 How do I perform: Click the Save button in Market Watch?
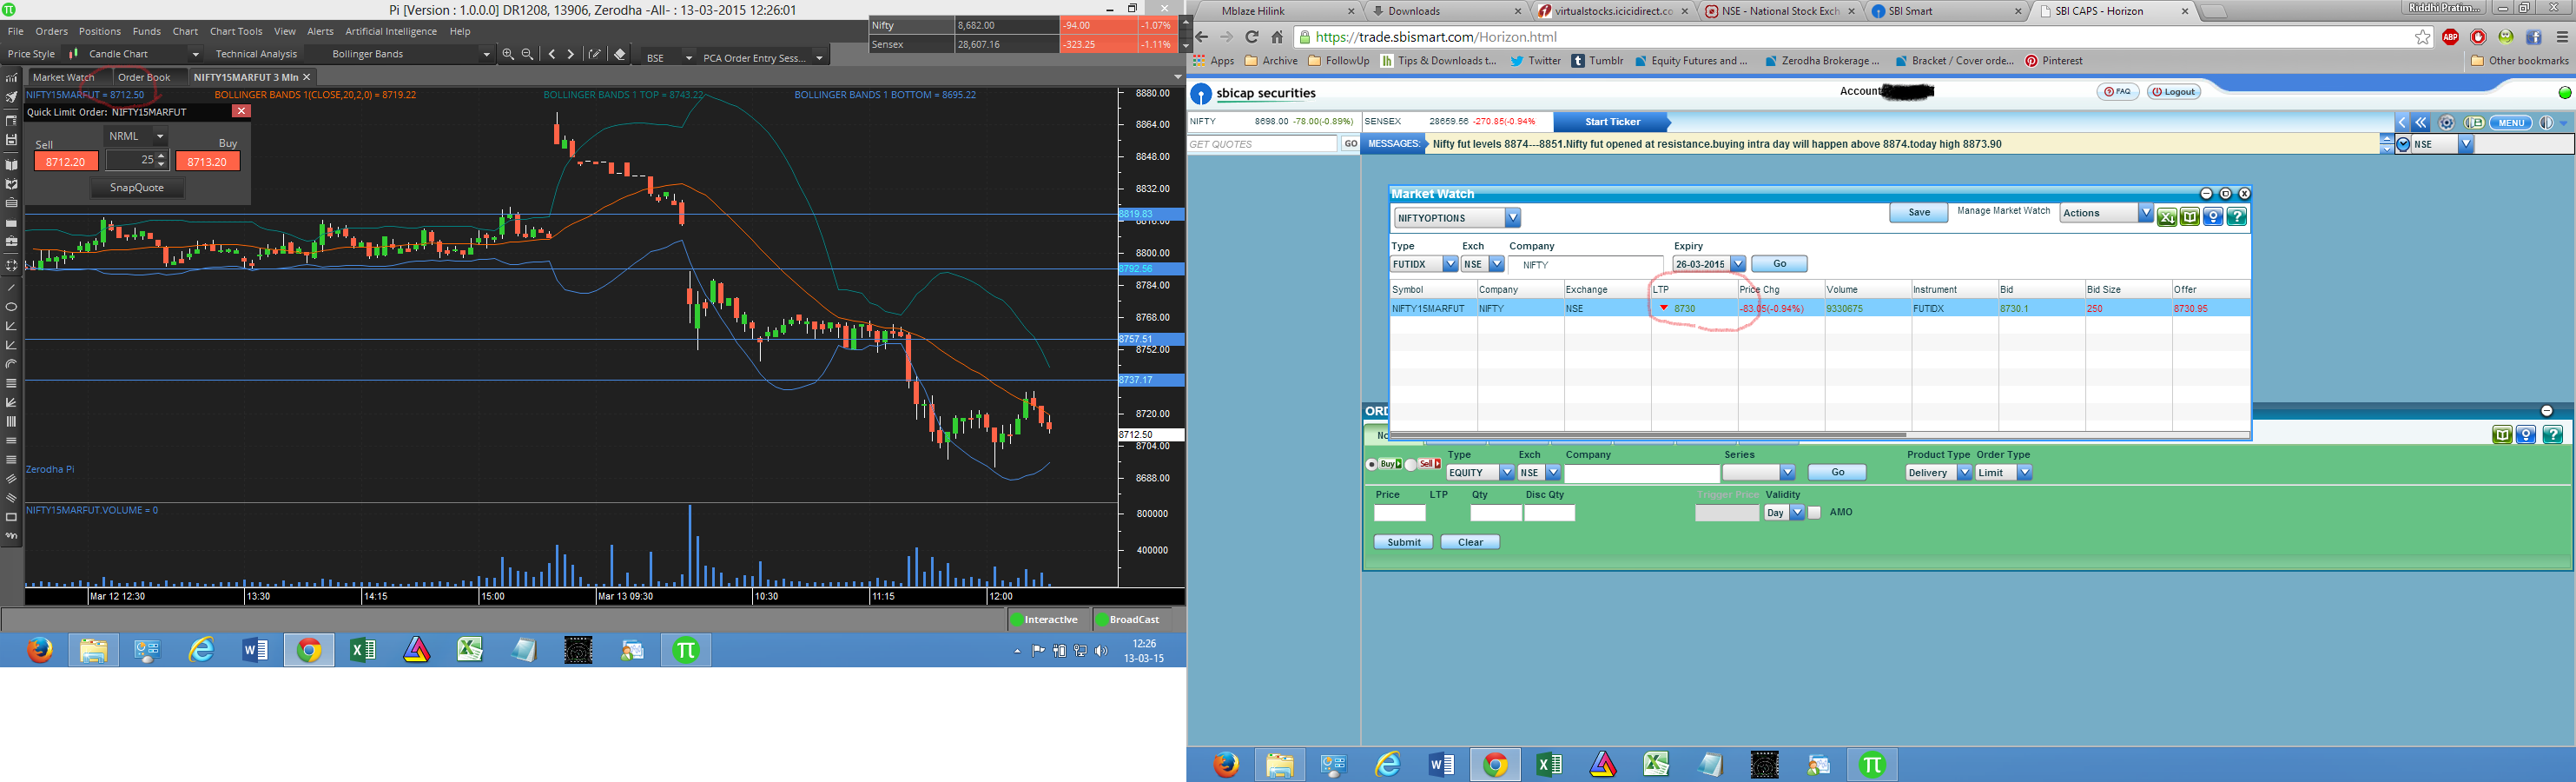pos(1919,213)
